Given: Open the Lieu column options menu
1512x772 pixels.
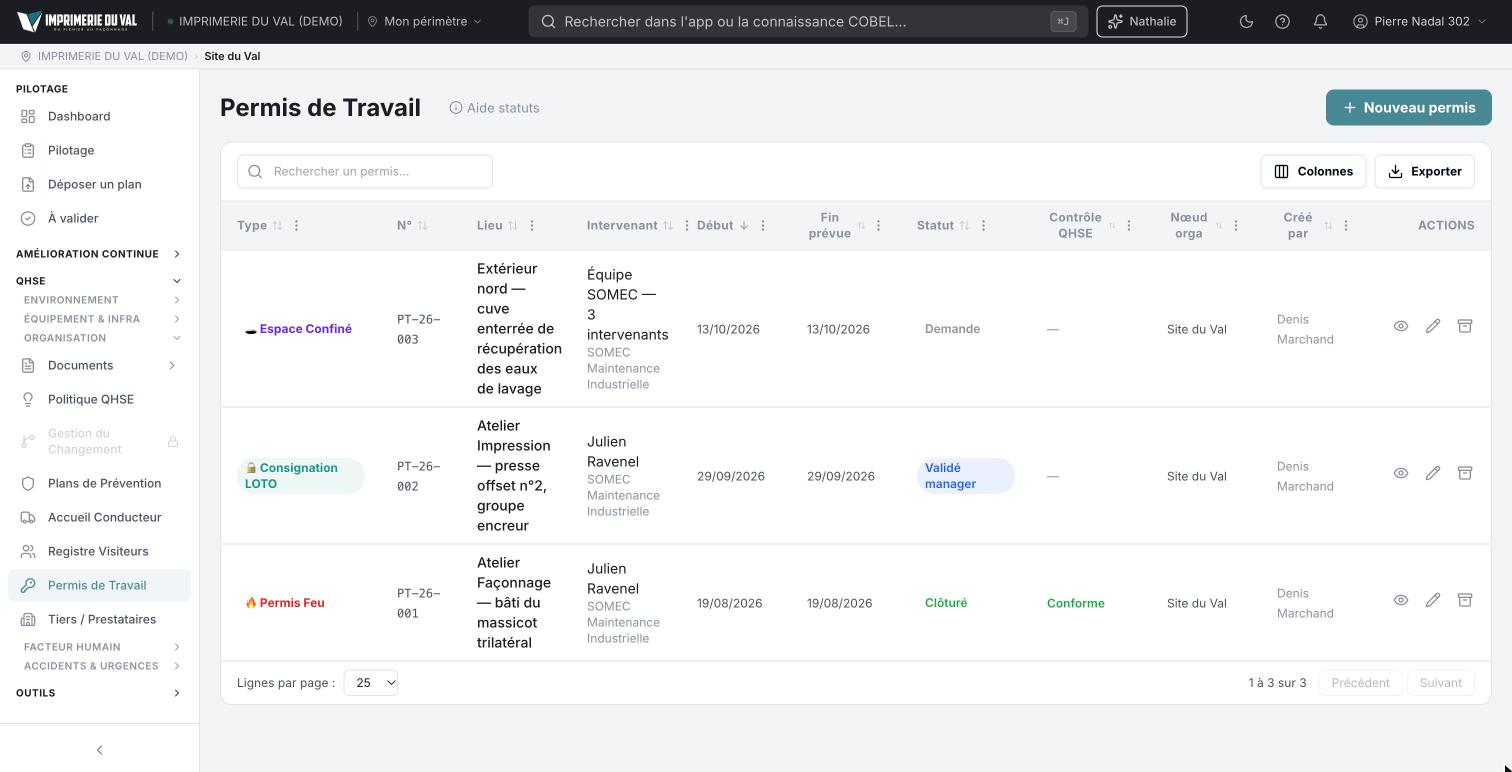Looking at the screenshot, I should click(532, 226).
